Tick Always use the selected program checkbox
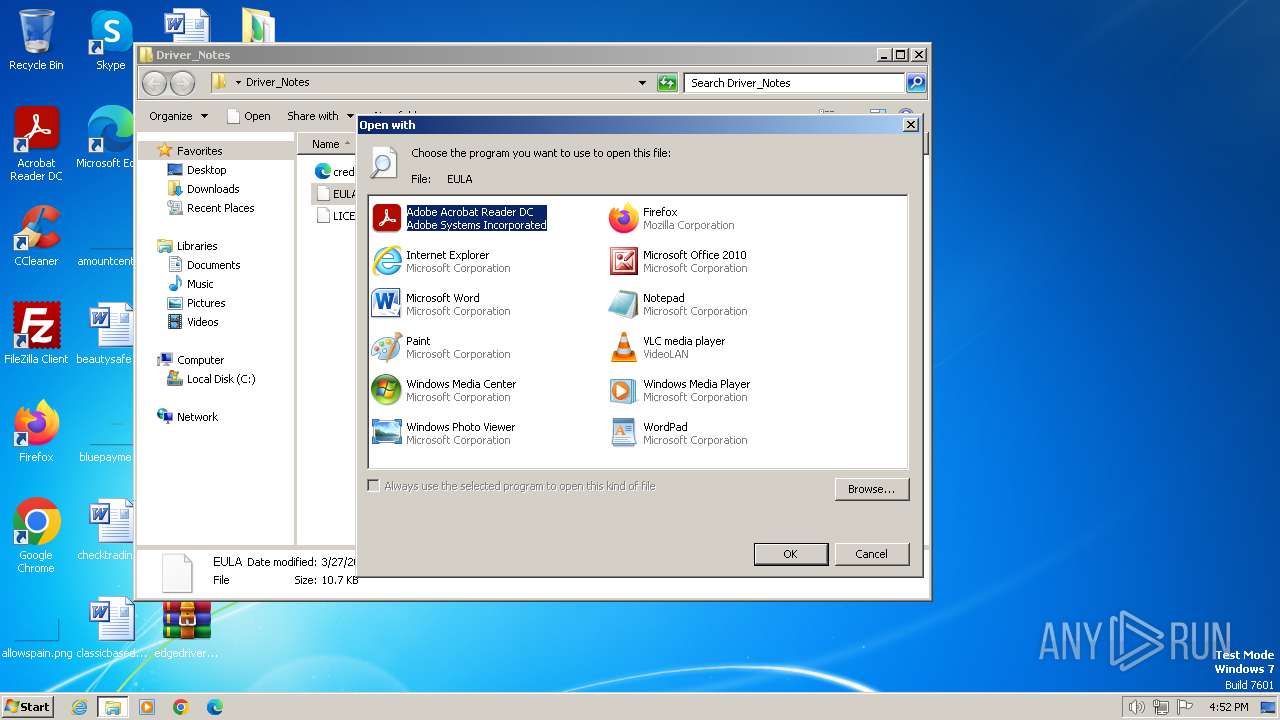Viewport: 1280px width, 720px height. point(373,486)
